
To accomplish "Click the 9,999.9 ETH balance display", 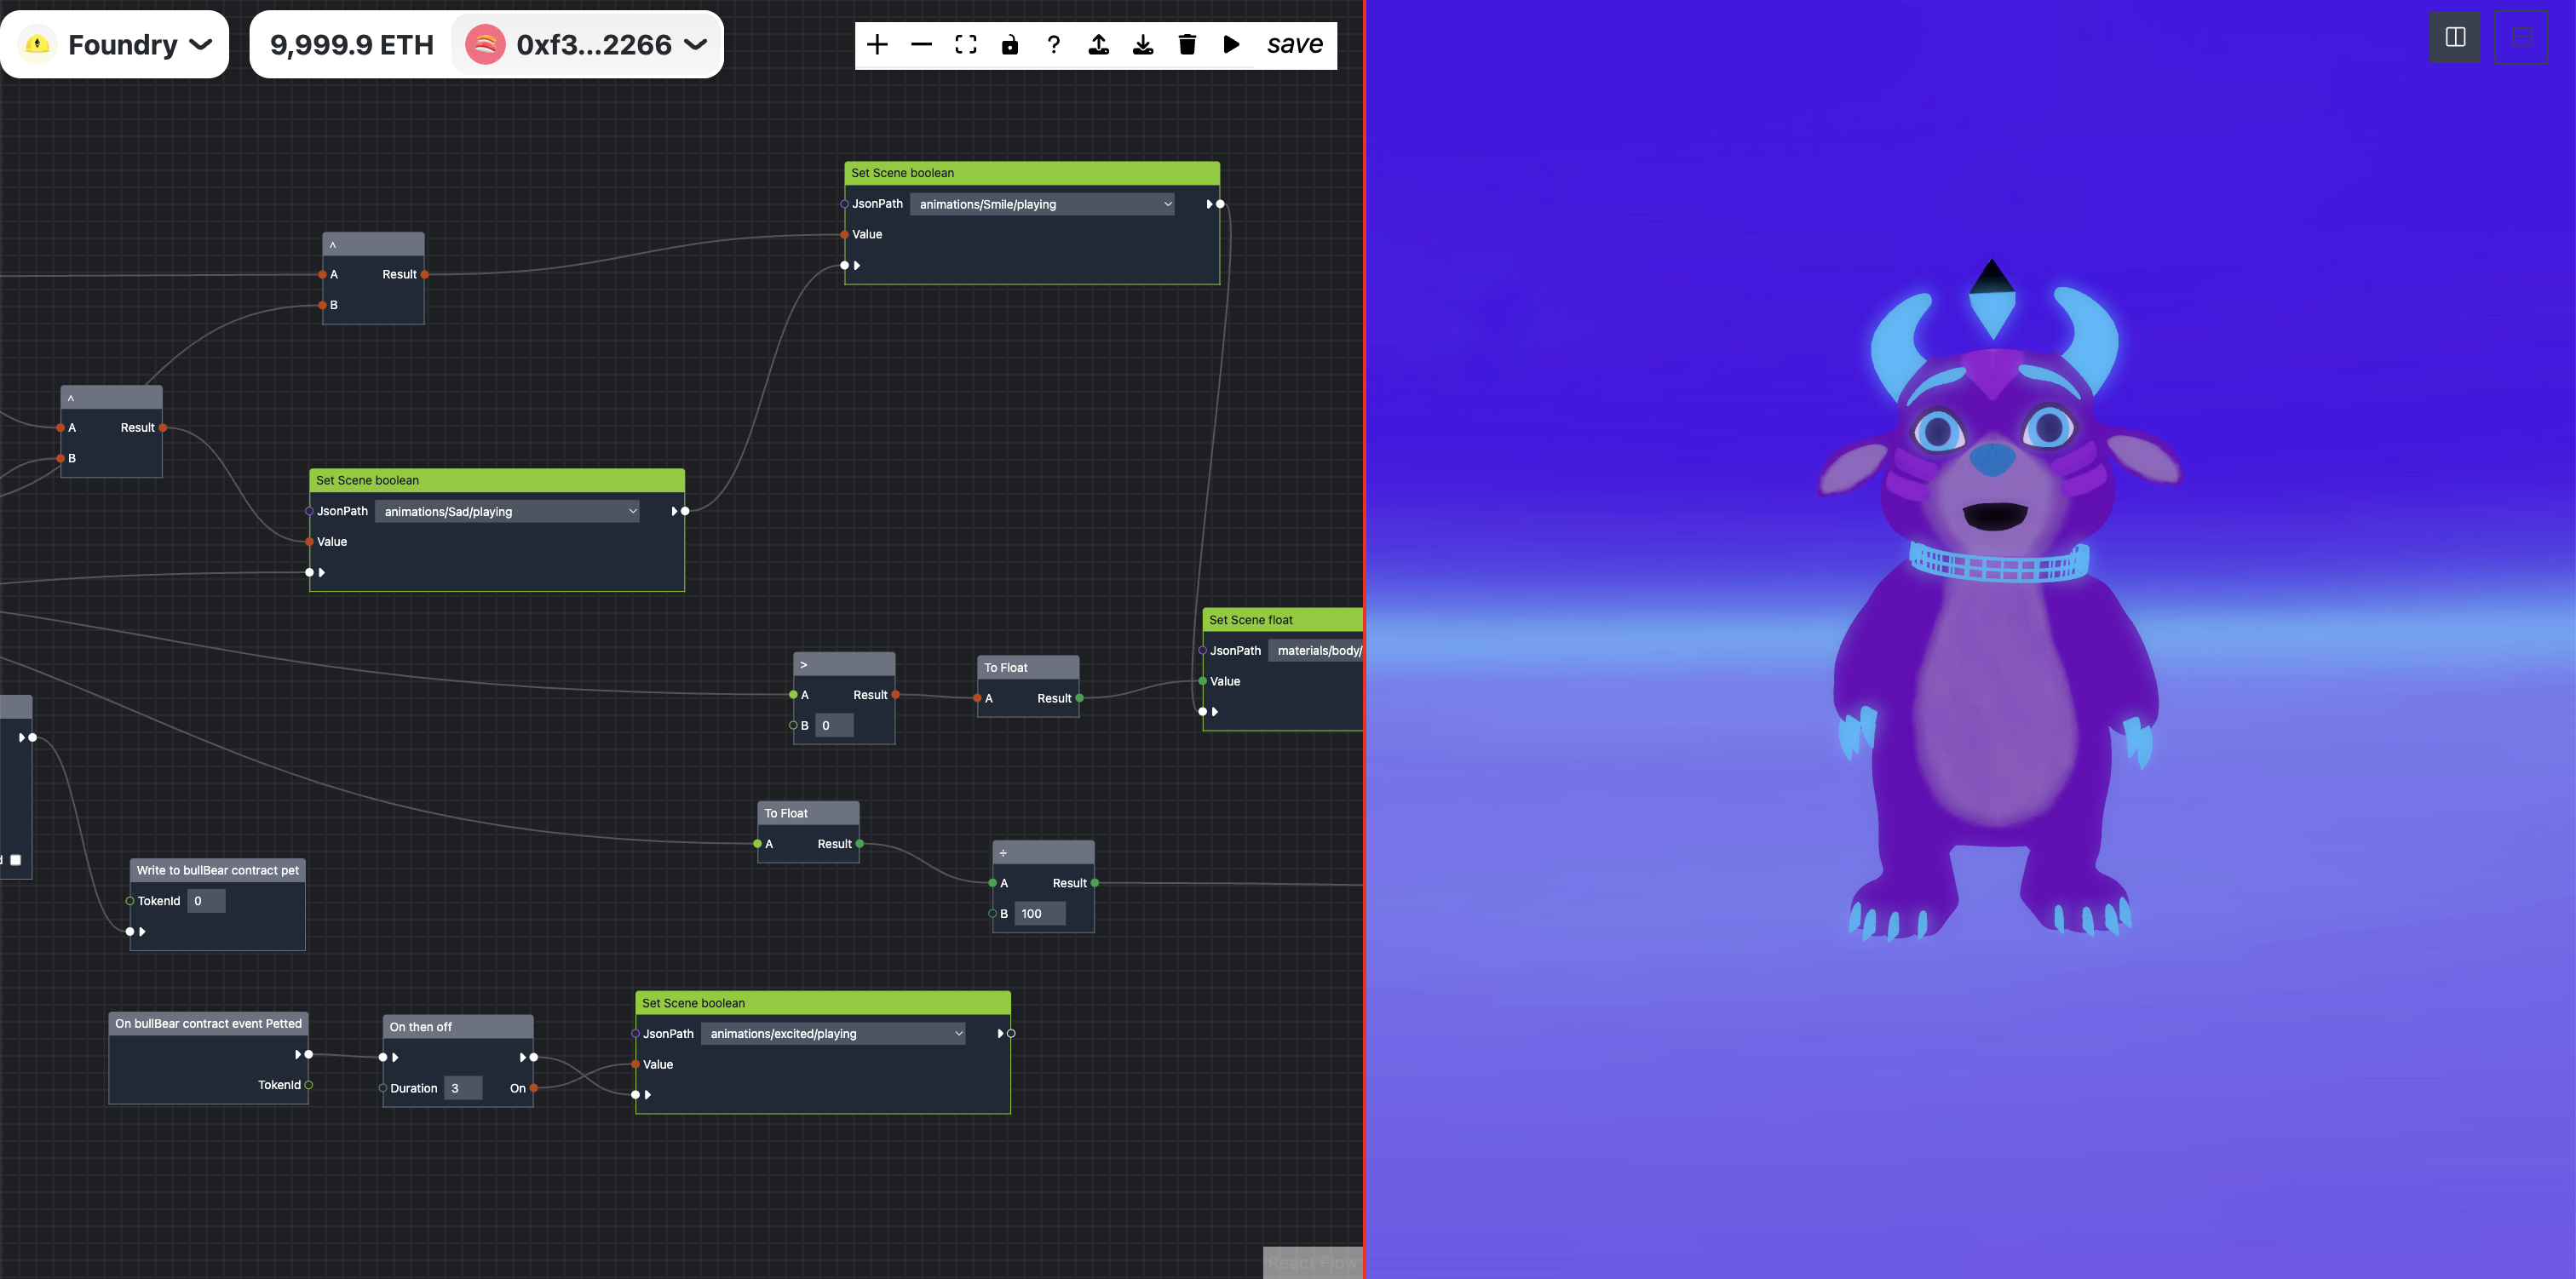I will coord(352,45).
